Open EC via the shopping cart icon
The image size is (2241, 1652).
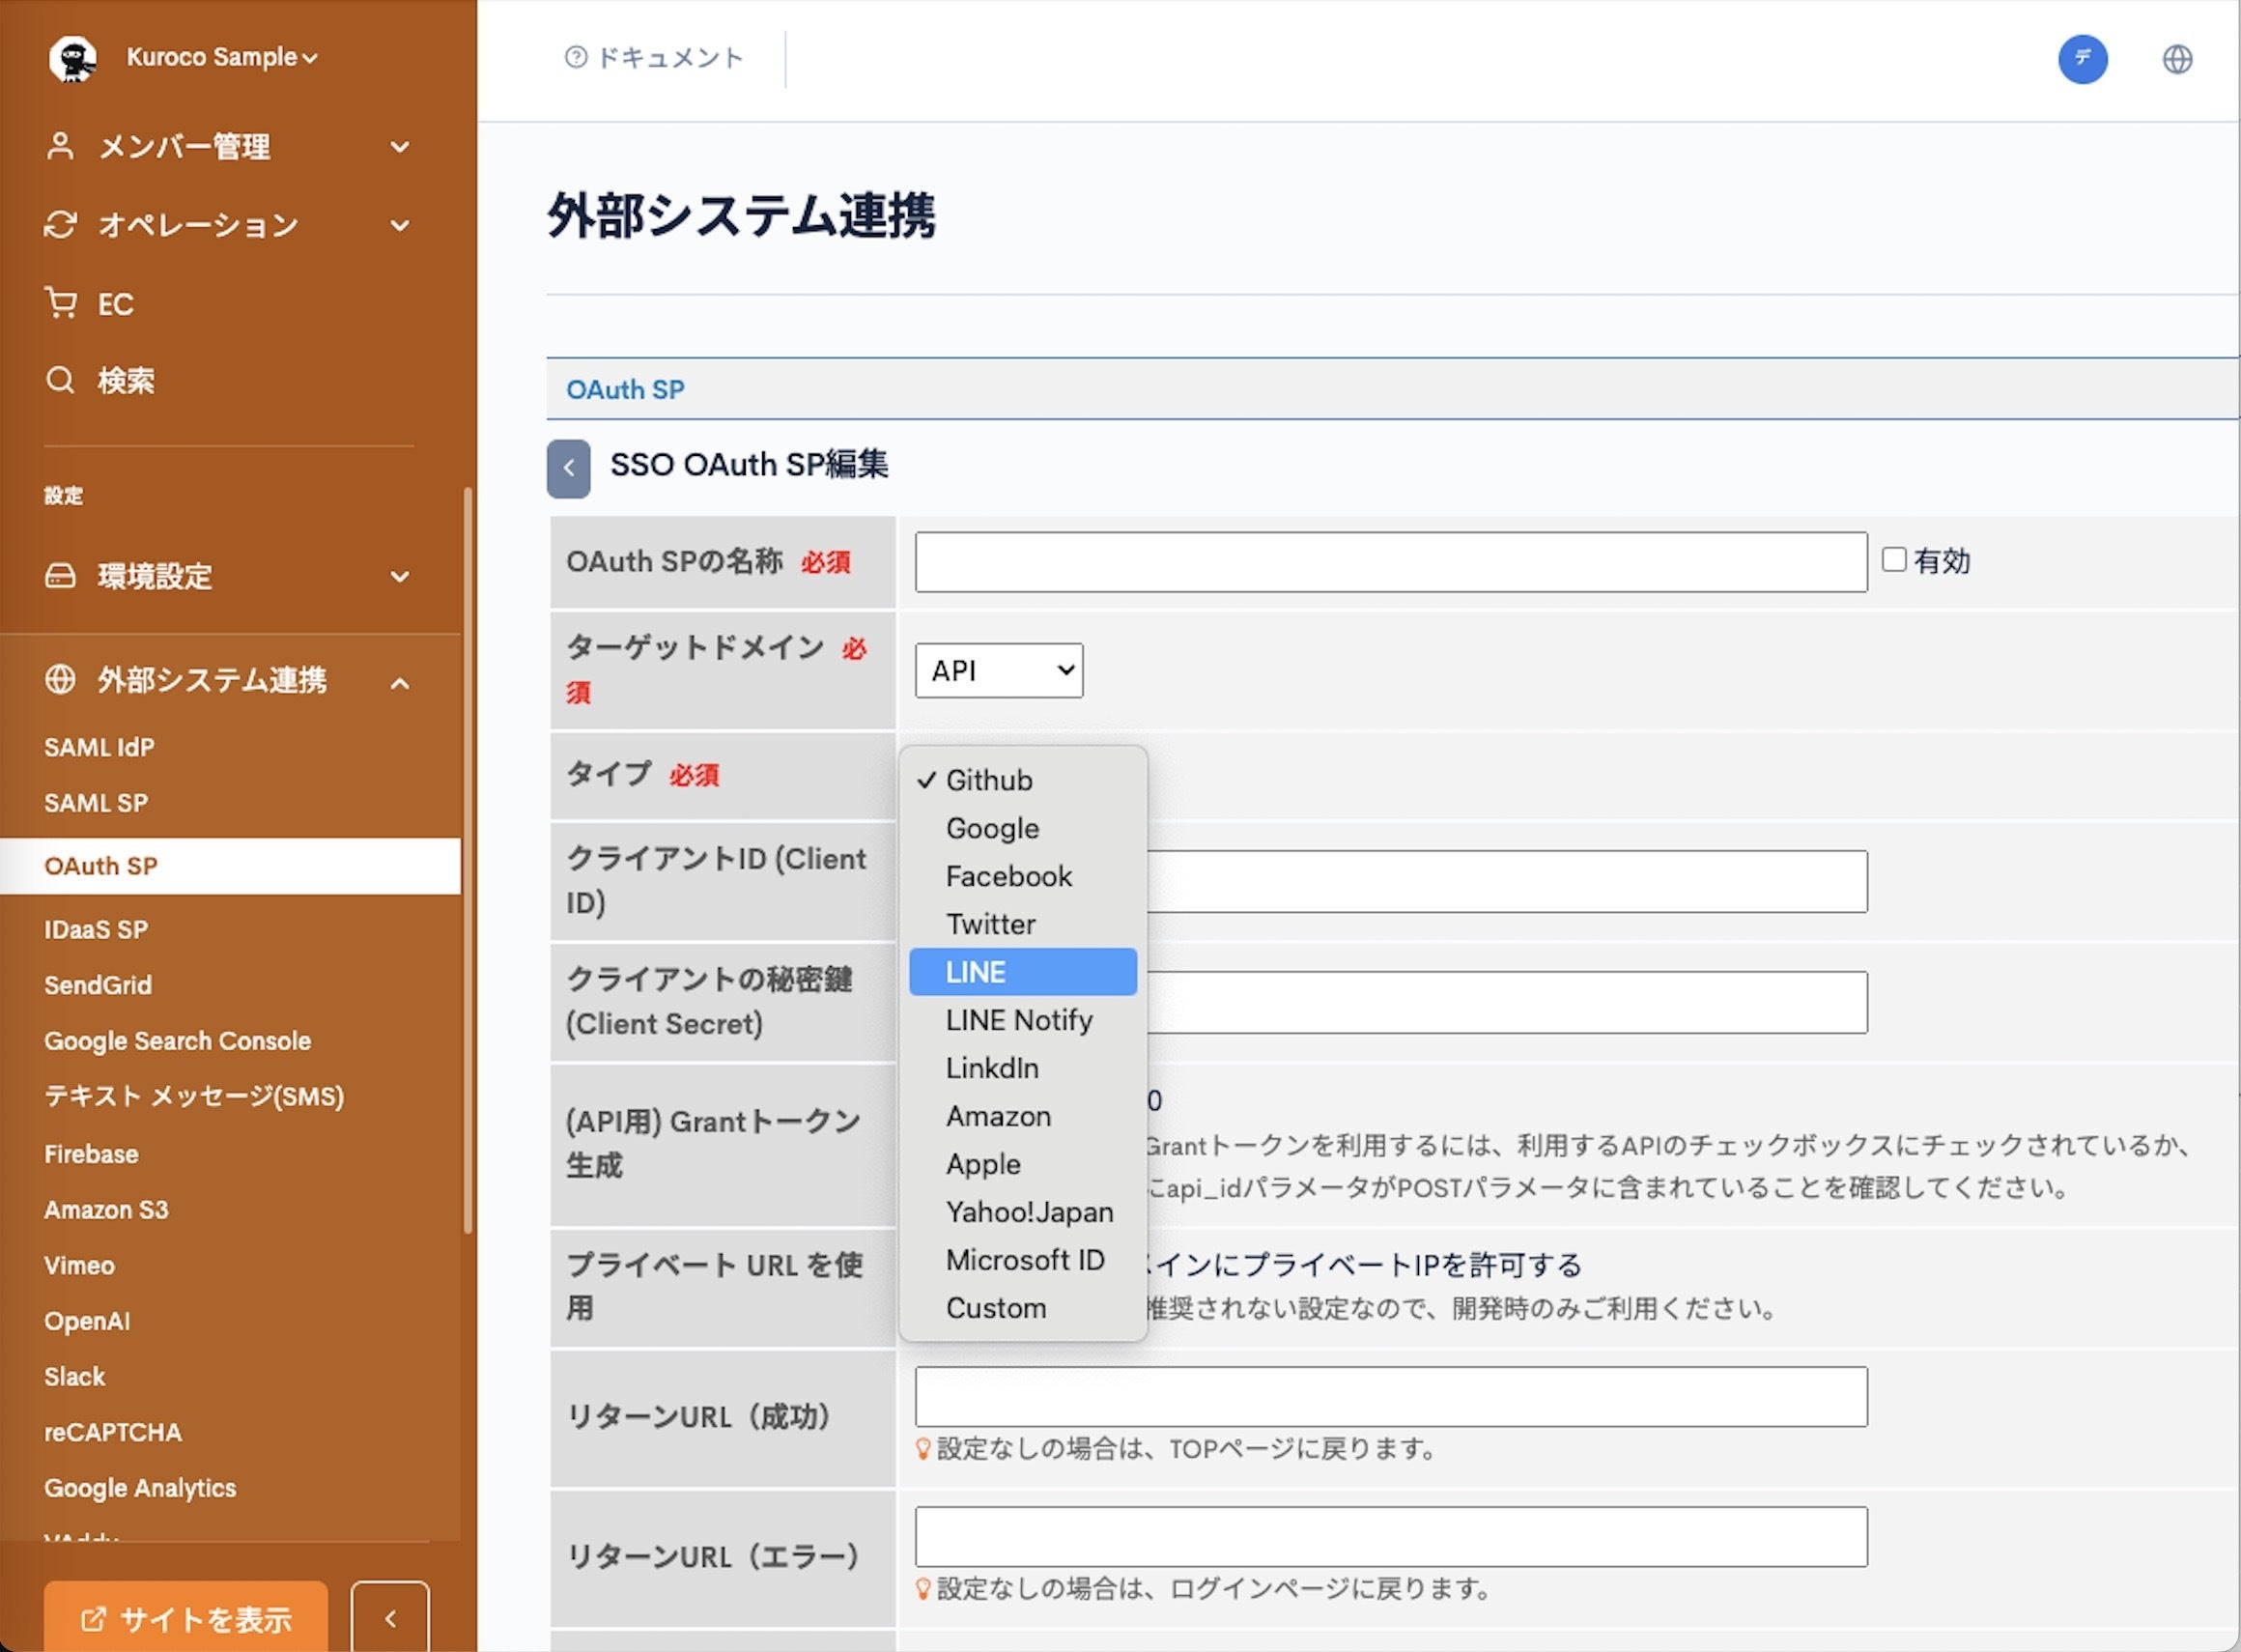[x=62, y=303]
